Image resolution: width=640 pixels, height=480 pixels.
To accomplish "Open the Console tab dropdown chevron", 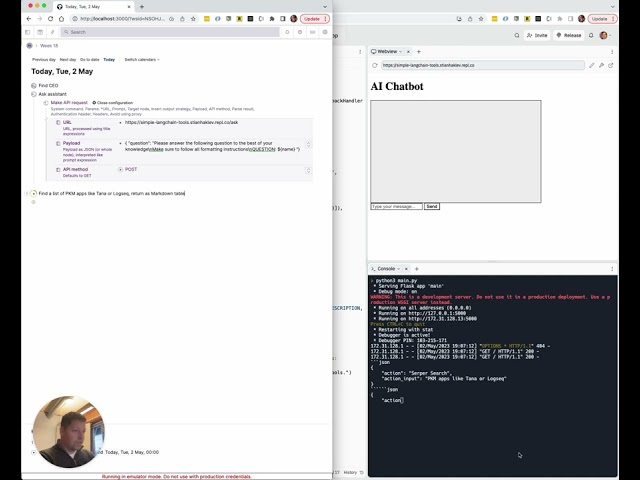I will click(398, 269).
